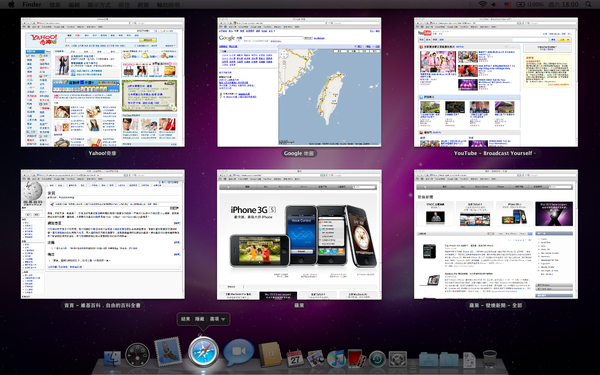Screen dimensions: 600x375
Task: Open the Mail stamp icon in Dock
Action: pos(168,352)
